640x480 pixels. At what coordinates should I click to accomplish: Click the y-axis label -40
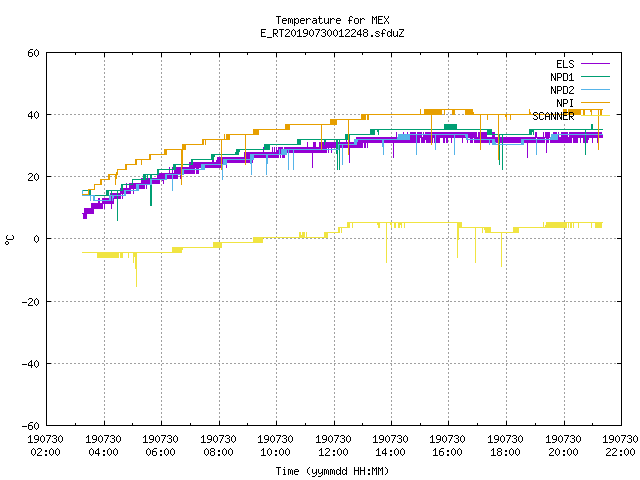click(x=31, y=364)
